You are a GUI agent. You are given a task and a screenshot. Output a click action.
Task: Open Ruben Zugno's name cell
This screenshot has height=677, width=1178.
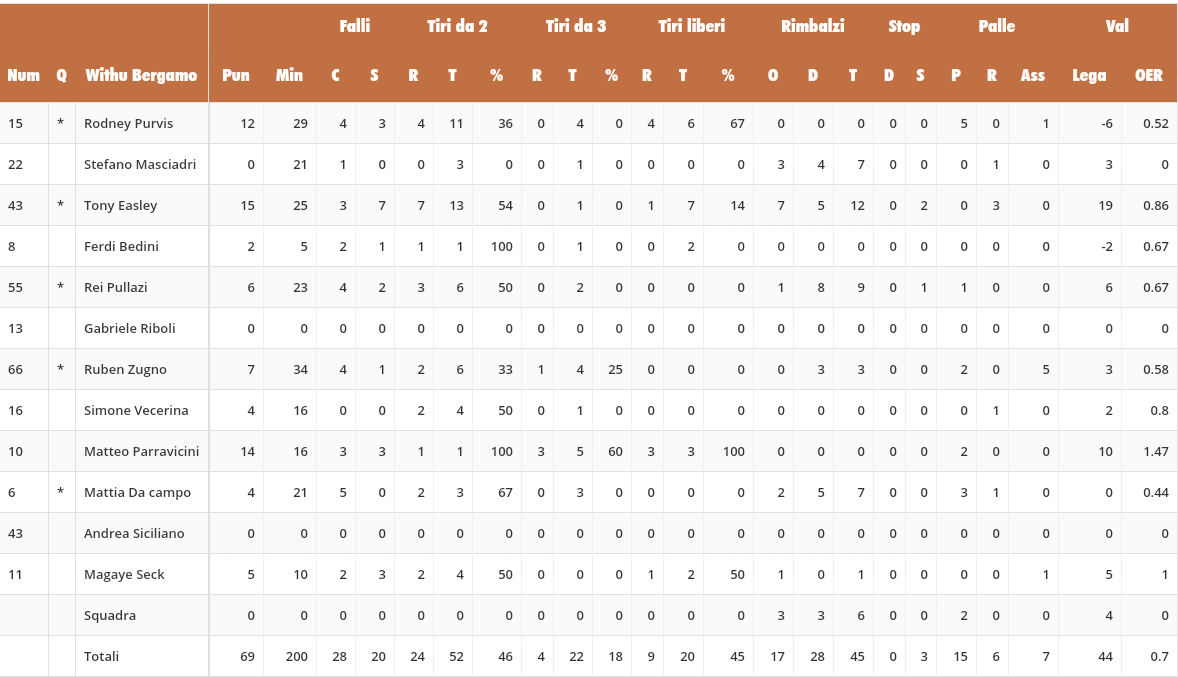[125, 369]
